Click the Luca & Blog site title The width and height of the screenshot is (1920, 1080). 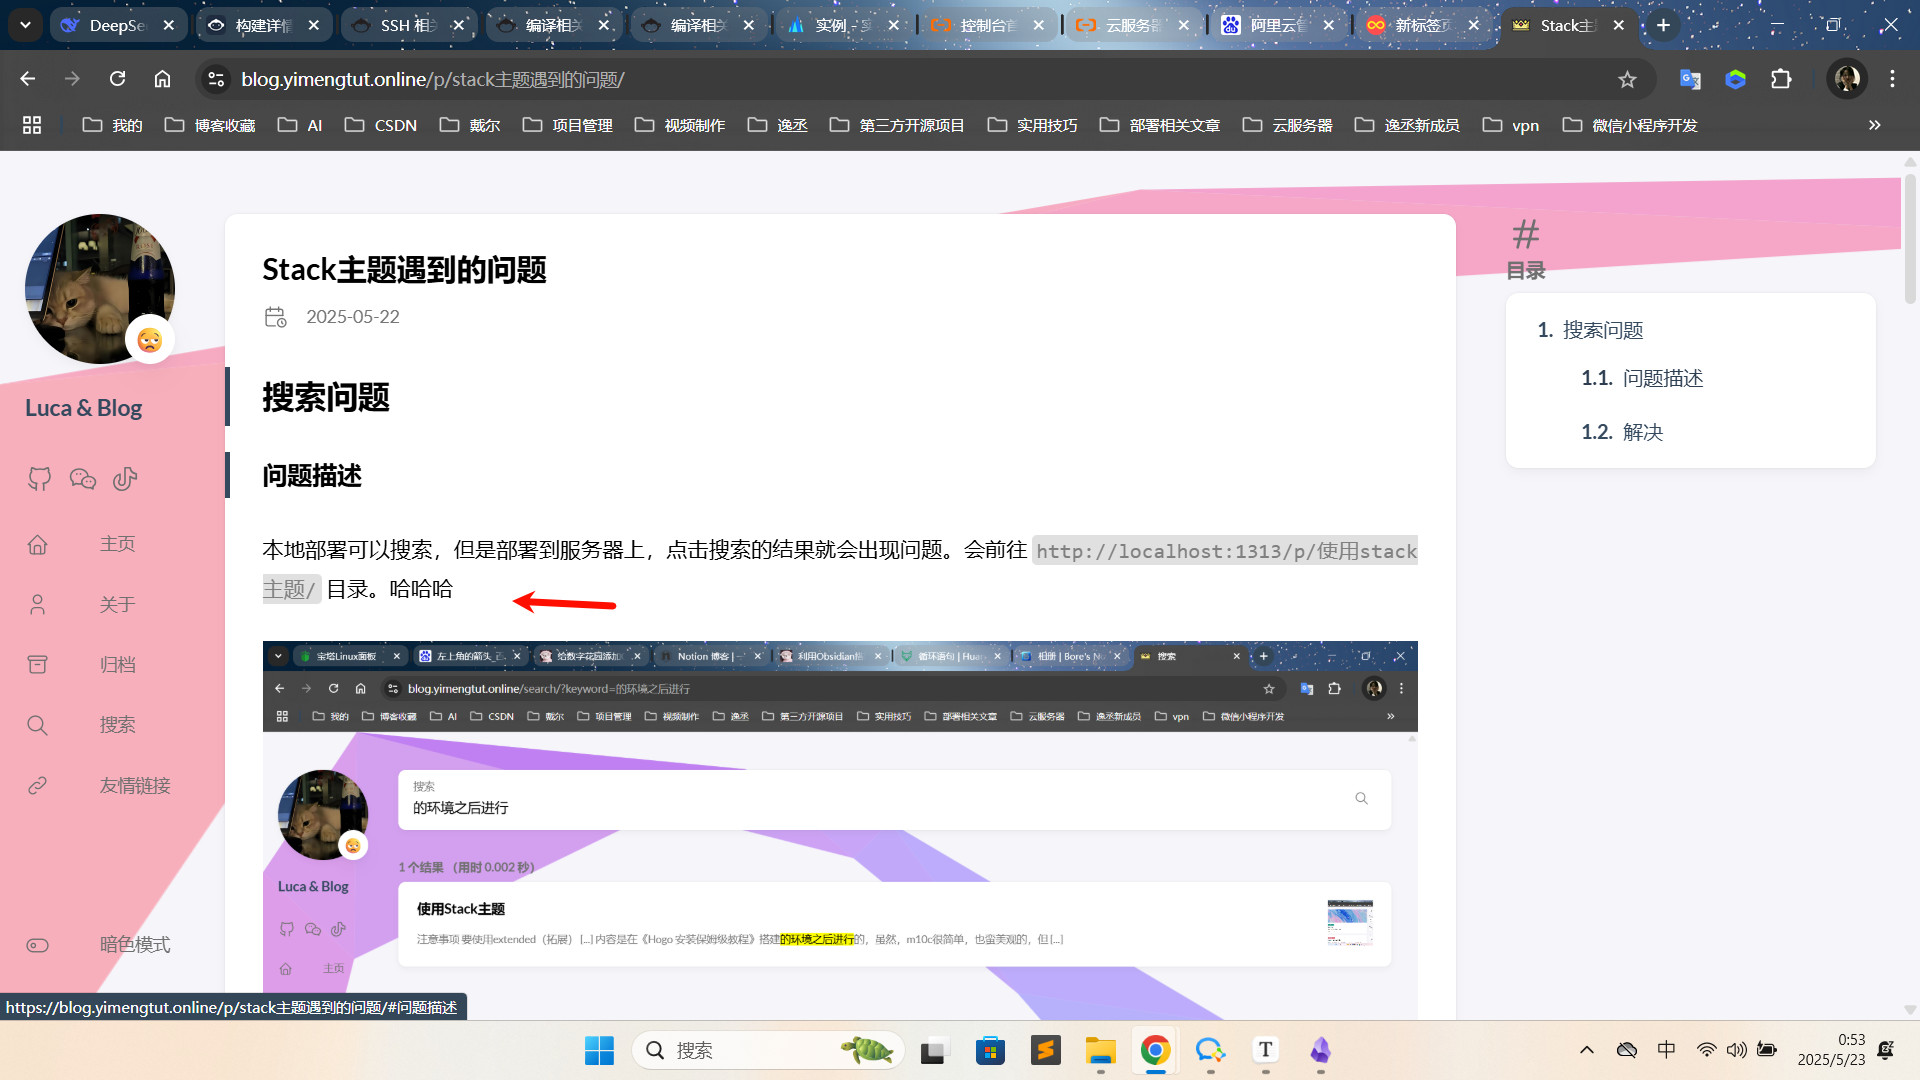tap(83, 408)
